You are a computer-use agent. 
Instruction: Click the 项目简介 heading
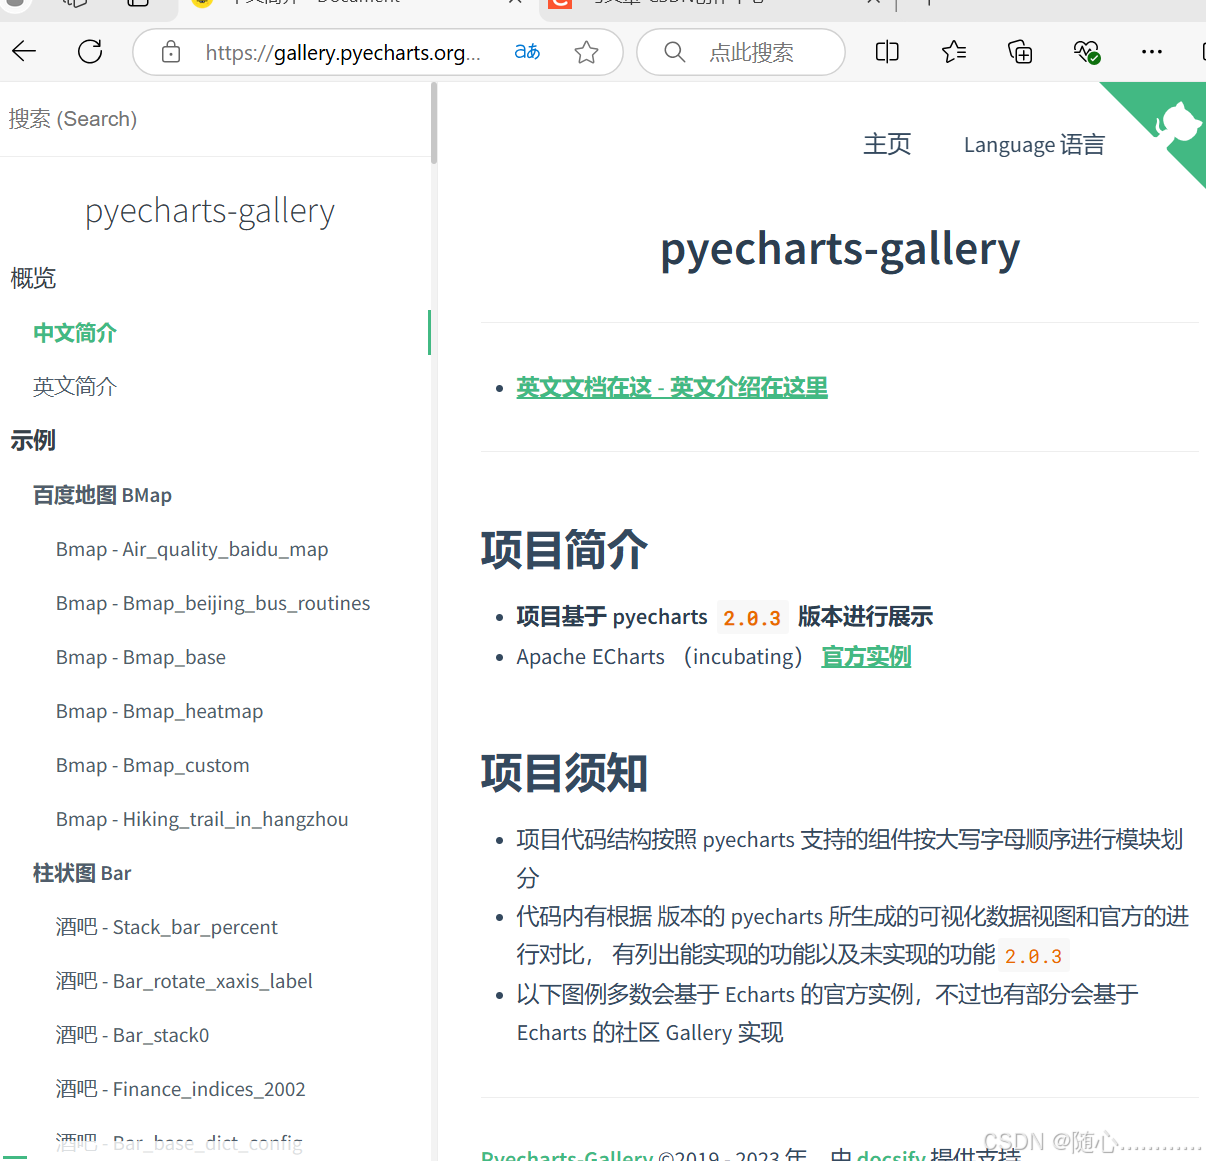[564, 550]
